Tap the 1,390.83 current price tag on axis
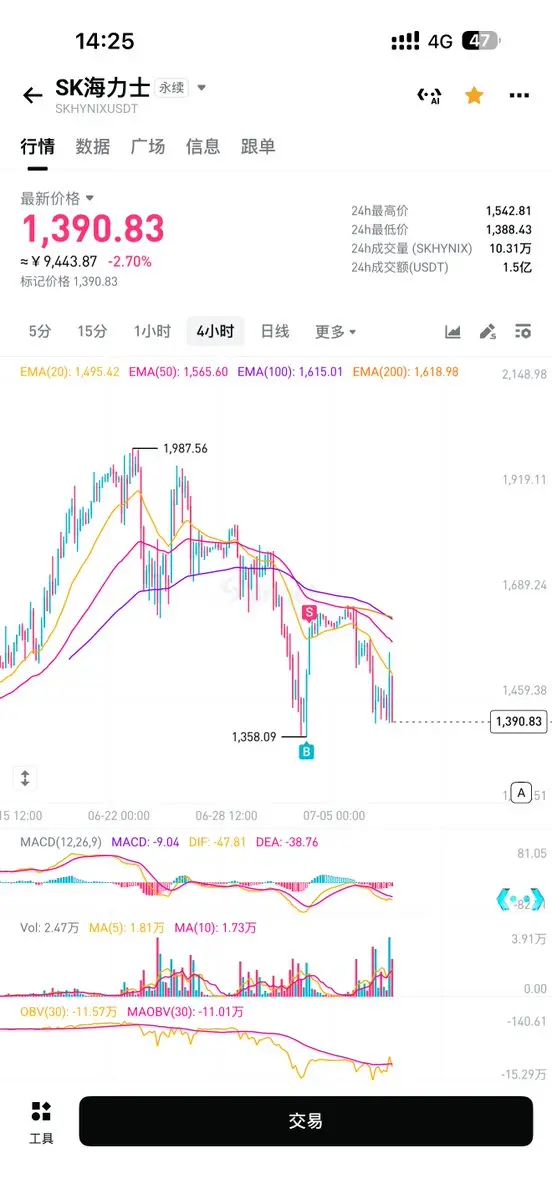Image resolution: width=552 pixels, height=1199 pixels. [519, 721]
